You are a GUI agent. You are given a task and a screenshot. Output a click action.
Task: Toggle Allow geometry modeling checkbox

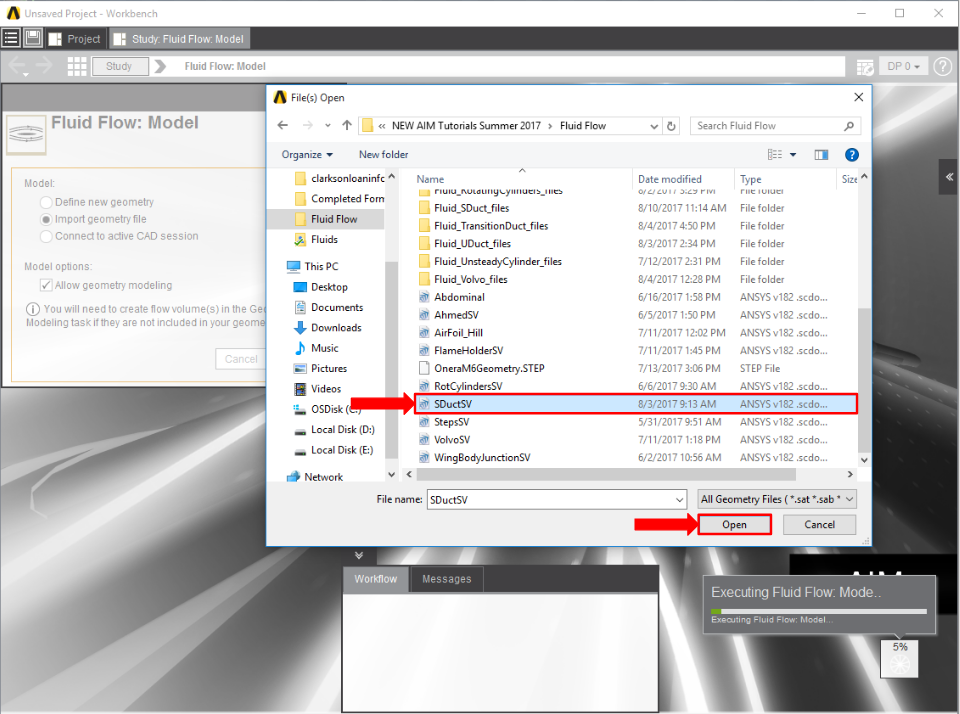point(46,285)
